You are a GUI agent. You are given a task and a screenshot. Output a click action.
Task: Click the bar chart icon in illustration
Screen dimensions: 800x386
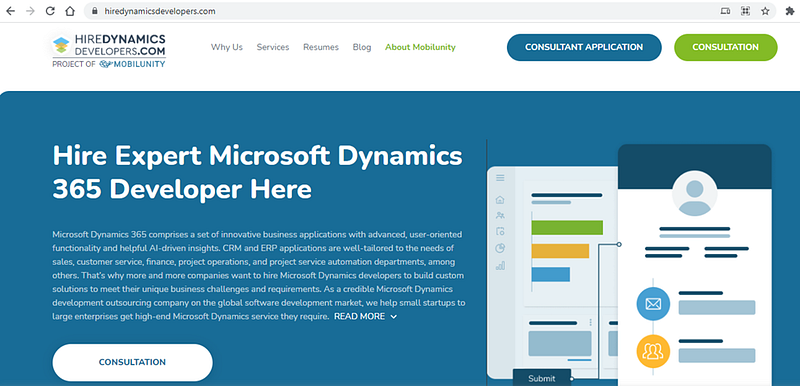tap(500, 265)
